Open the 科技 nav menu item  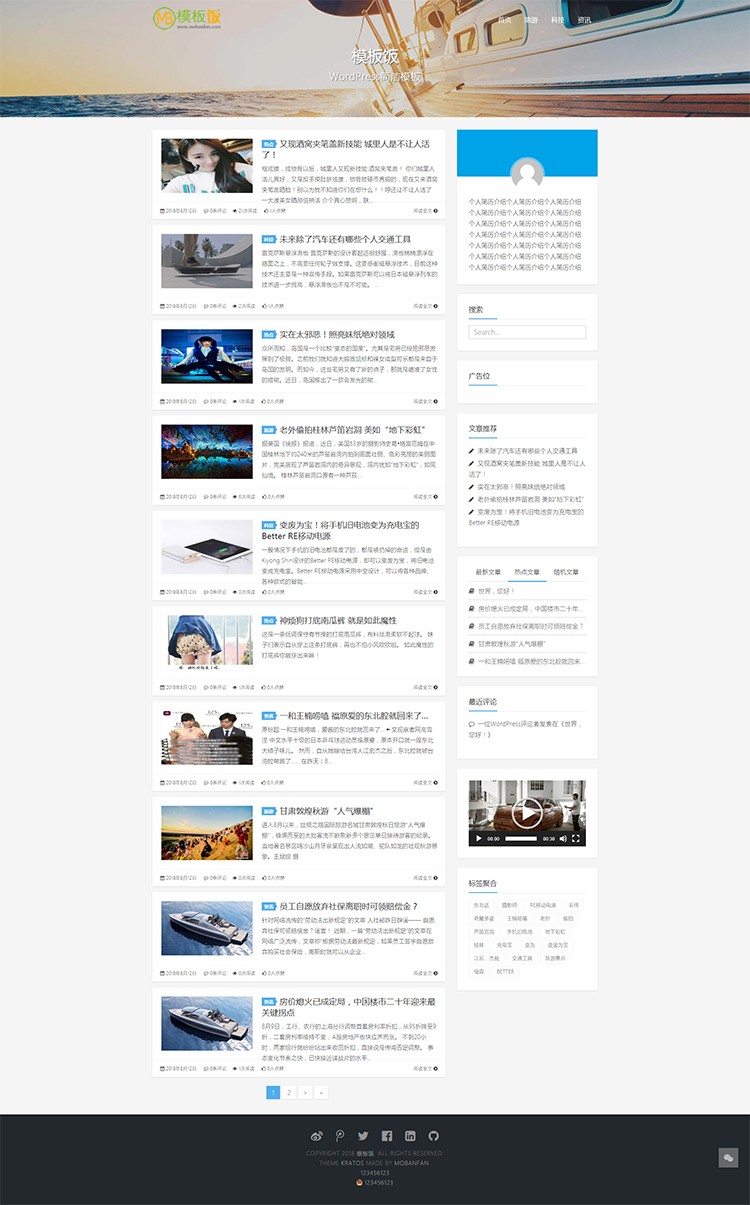point(557,19)
